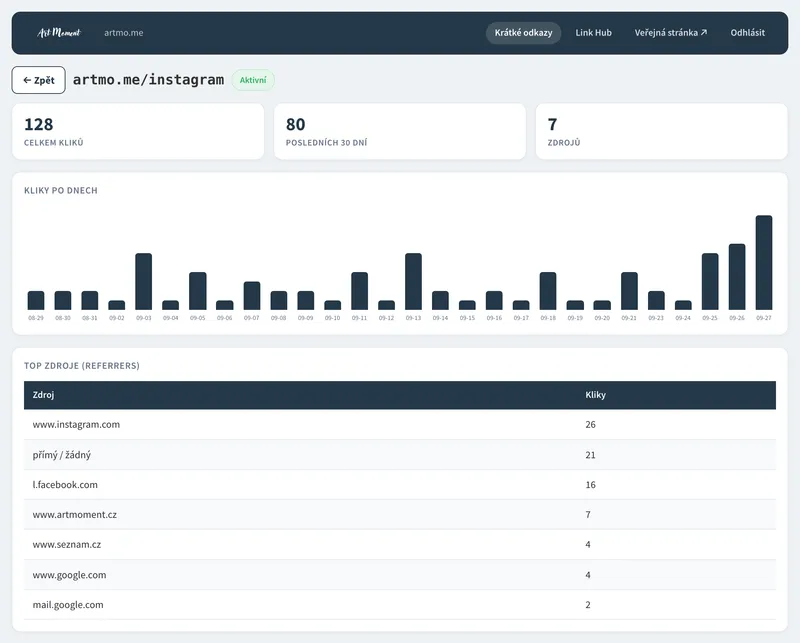Click the chart bar for 09-13
The width and height of the screenshot is (800, 643).
click(413, 282)
